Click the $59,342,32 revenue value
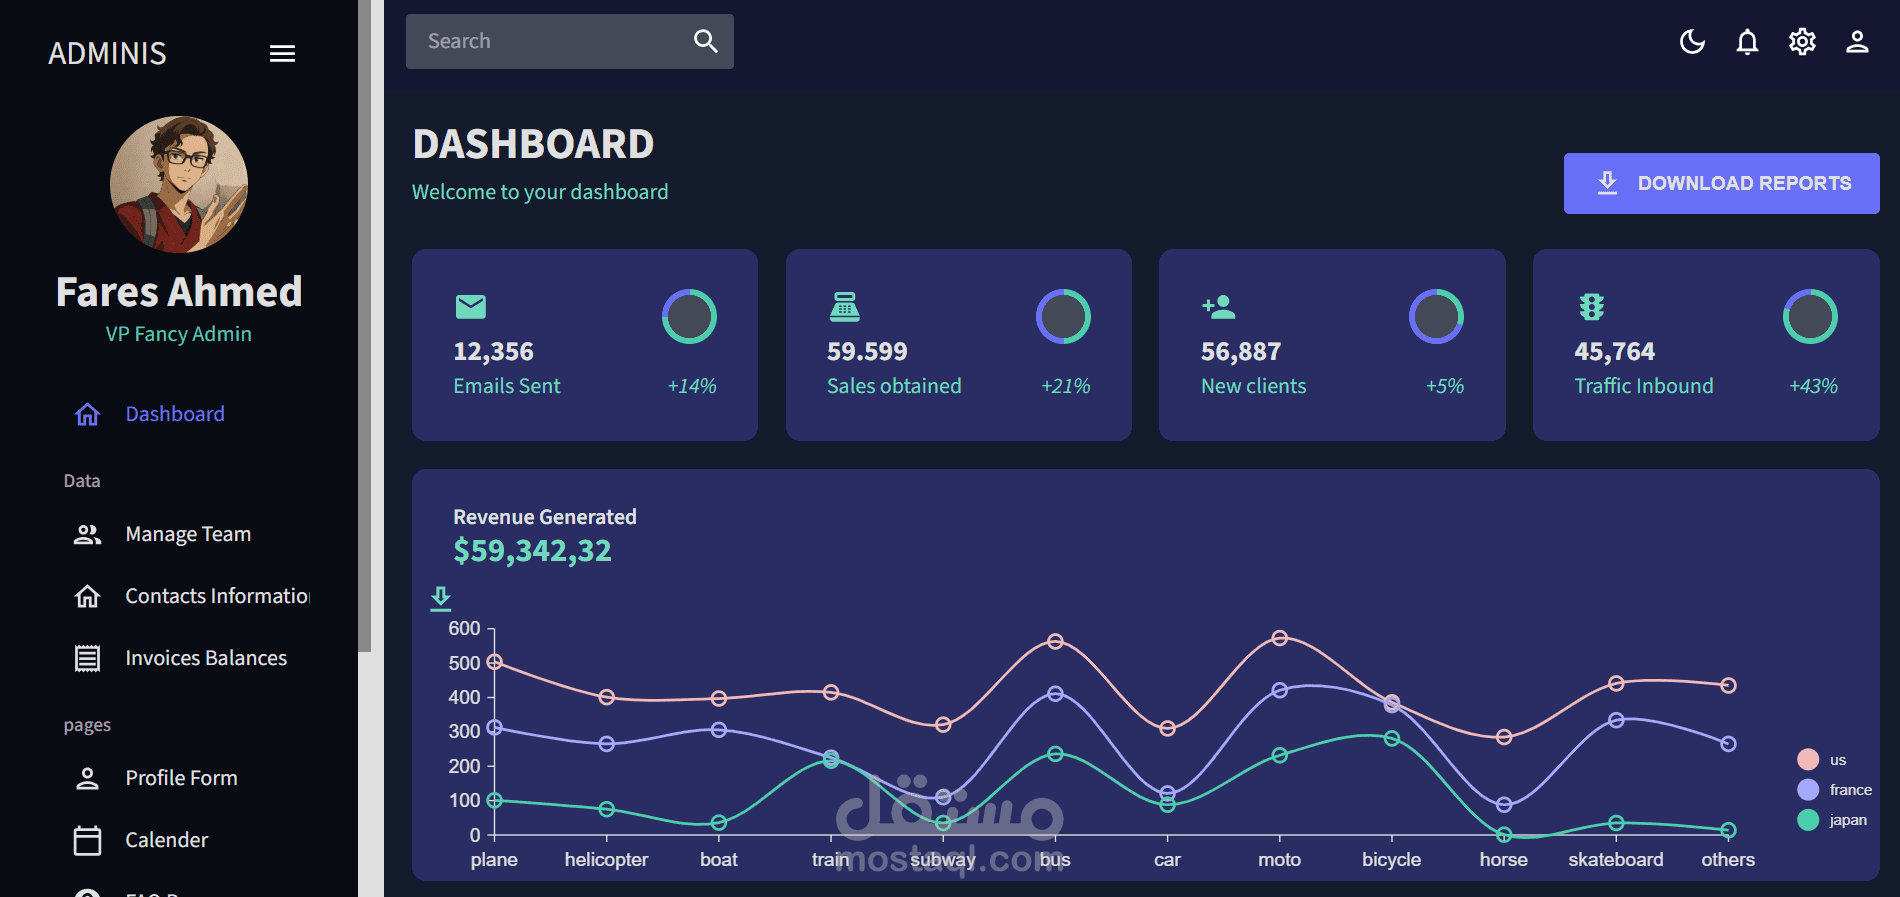The height and width of the screenshot is (897, 1900). (x=532, y=551)
